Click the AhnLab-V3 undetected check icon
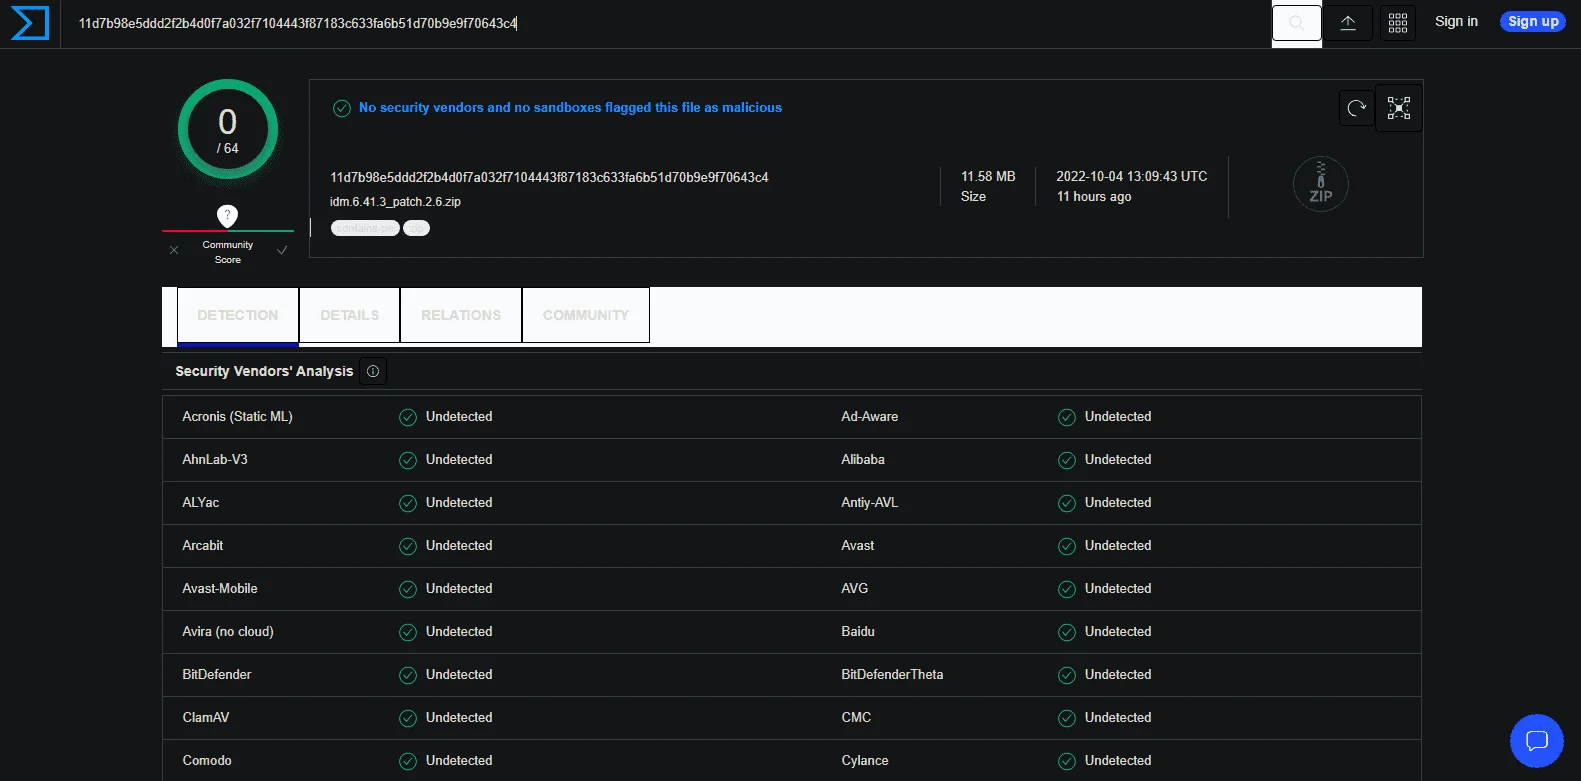 (408, 460)
